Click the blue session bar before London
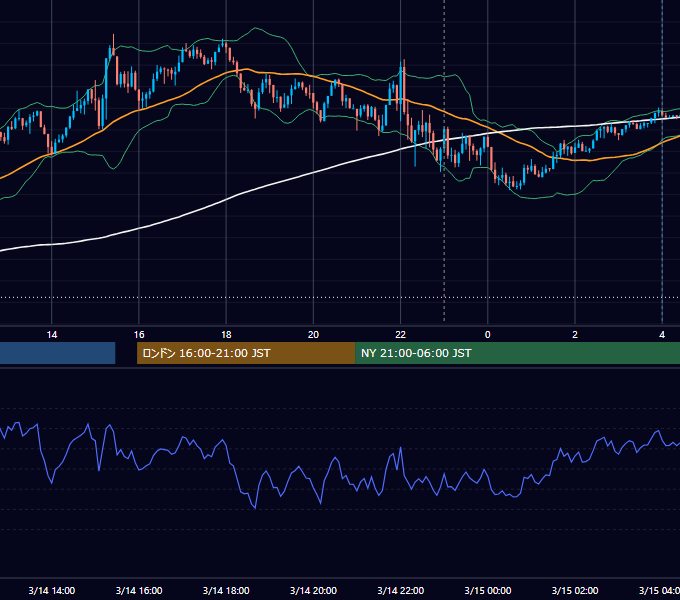This screenshot has height=600, width=680. click(57, 353)
